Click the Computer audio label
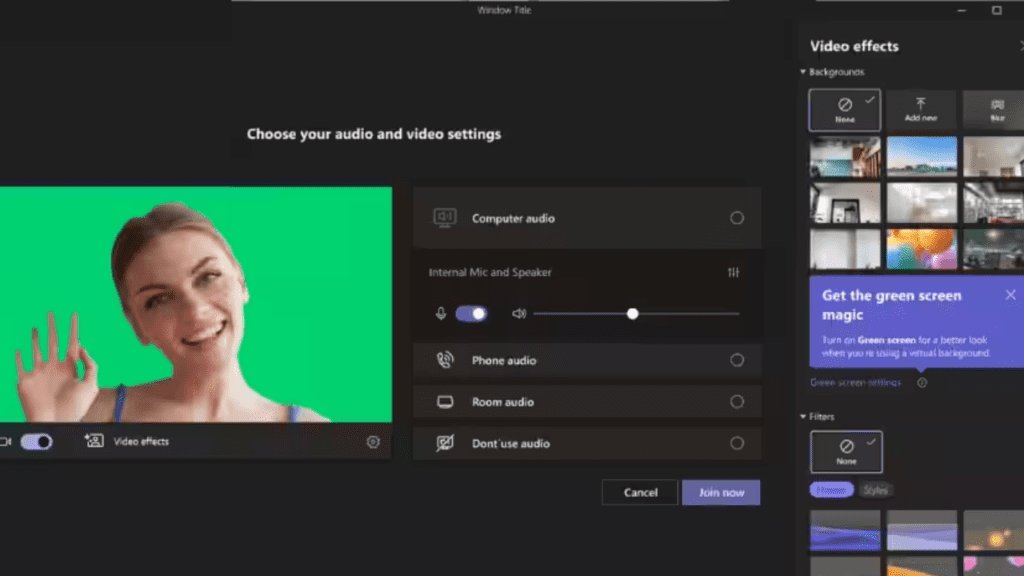 click(x=513, y=218)
